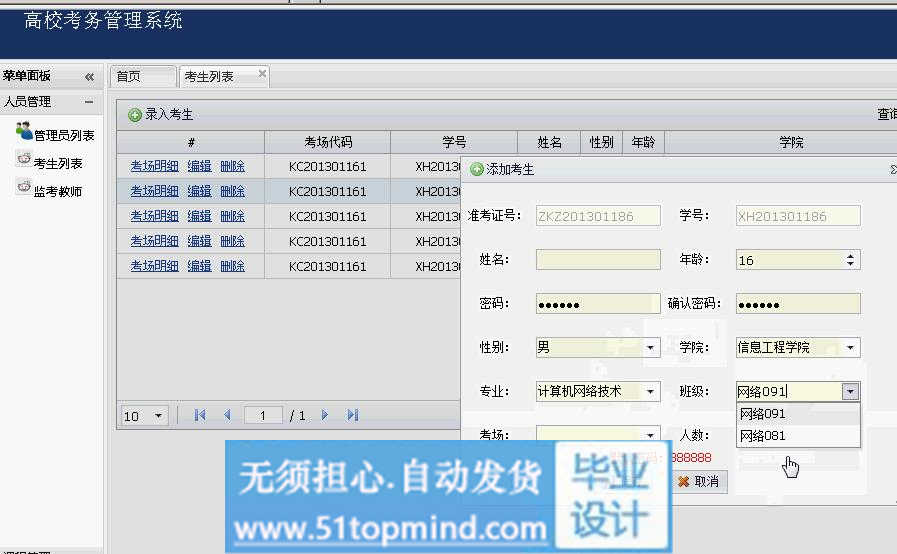Click the 录入考生 add student icon

[135, 115]
